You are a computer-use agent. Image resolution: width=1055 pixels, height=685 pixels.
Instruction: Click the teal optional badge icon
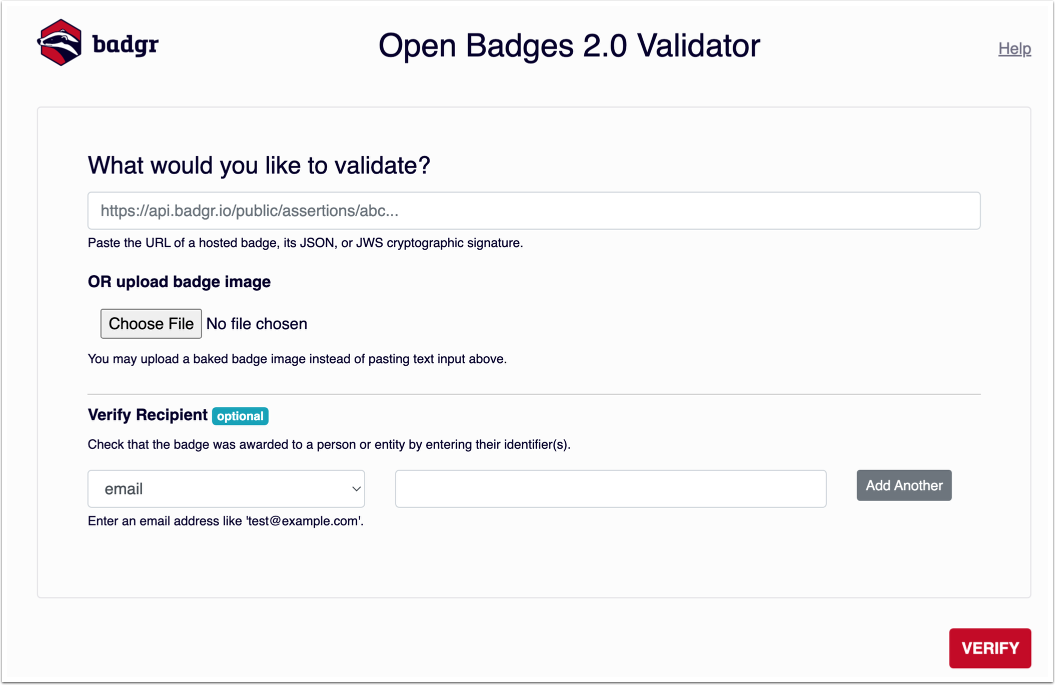click(240, 416)
